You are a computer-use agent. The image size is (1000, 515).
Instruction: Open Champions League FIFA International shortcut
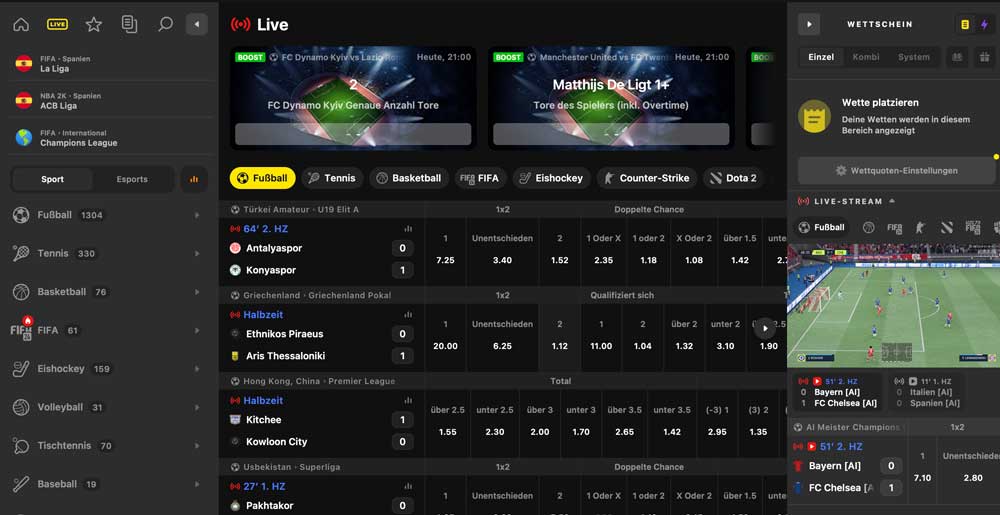tap(108, 138)
